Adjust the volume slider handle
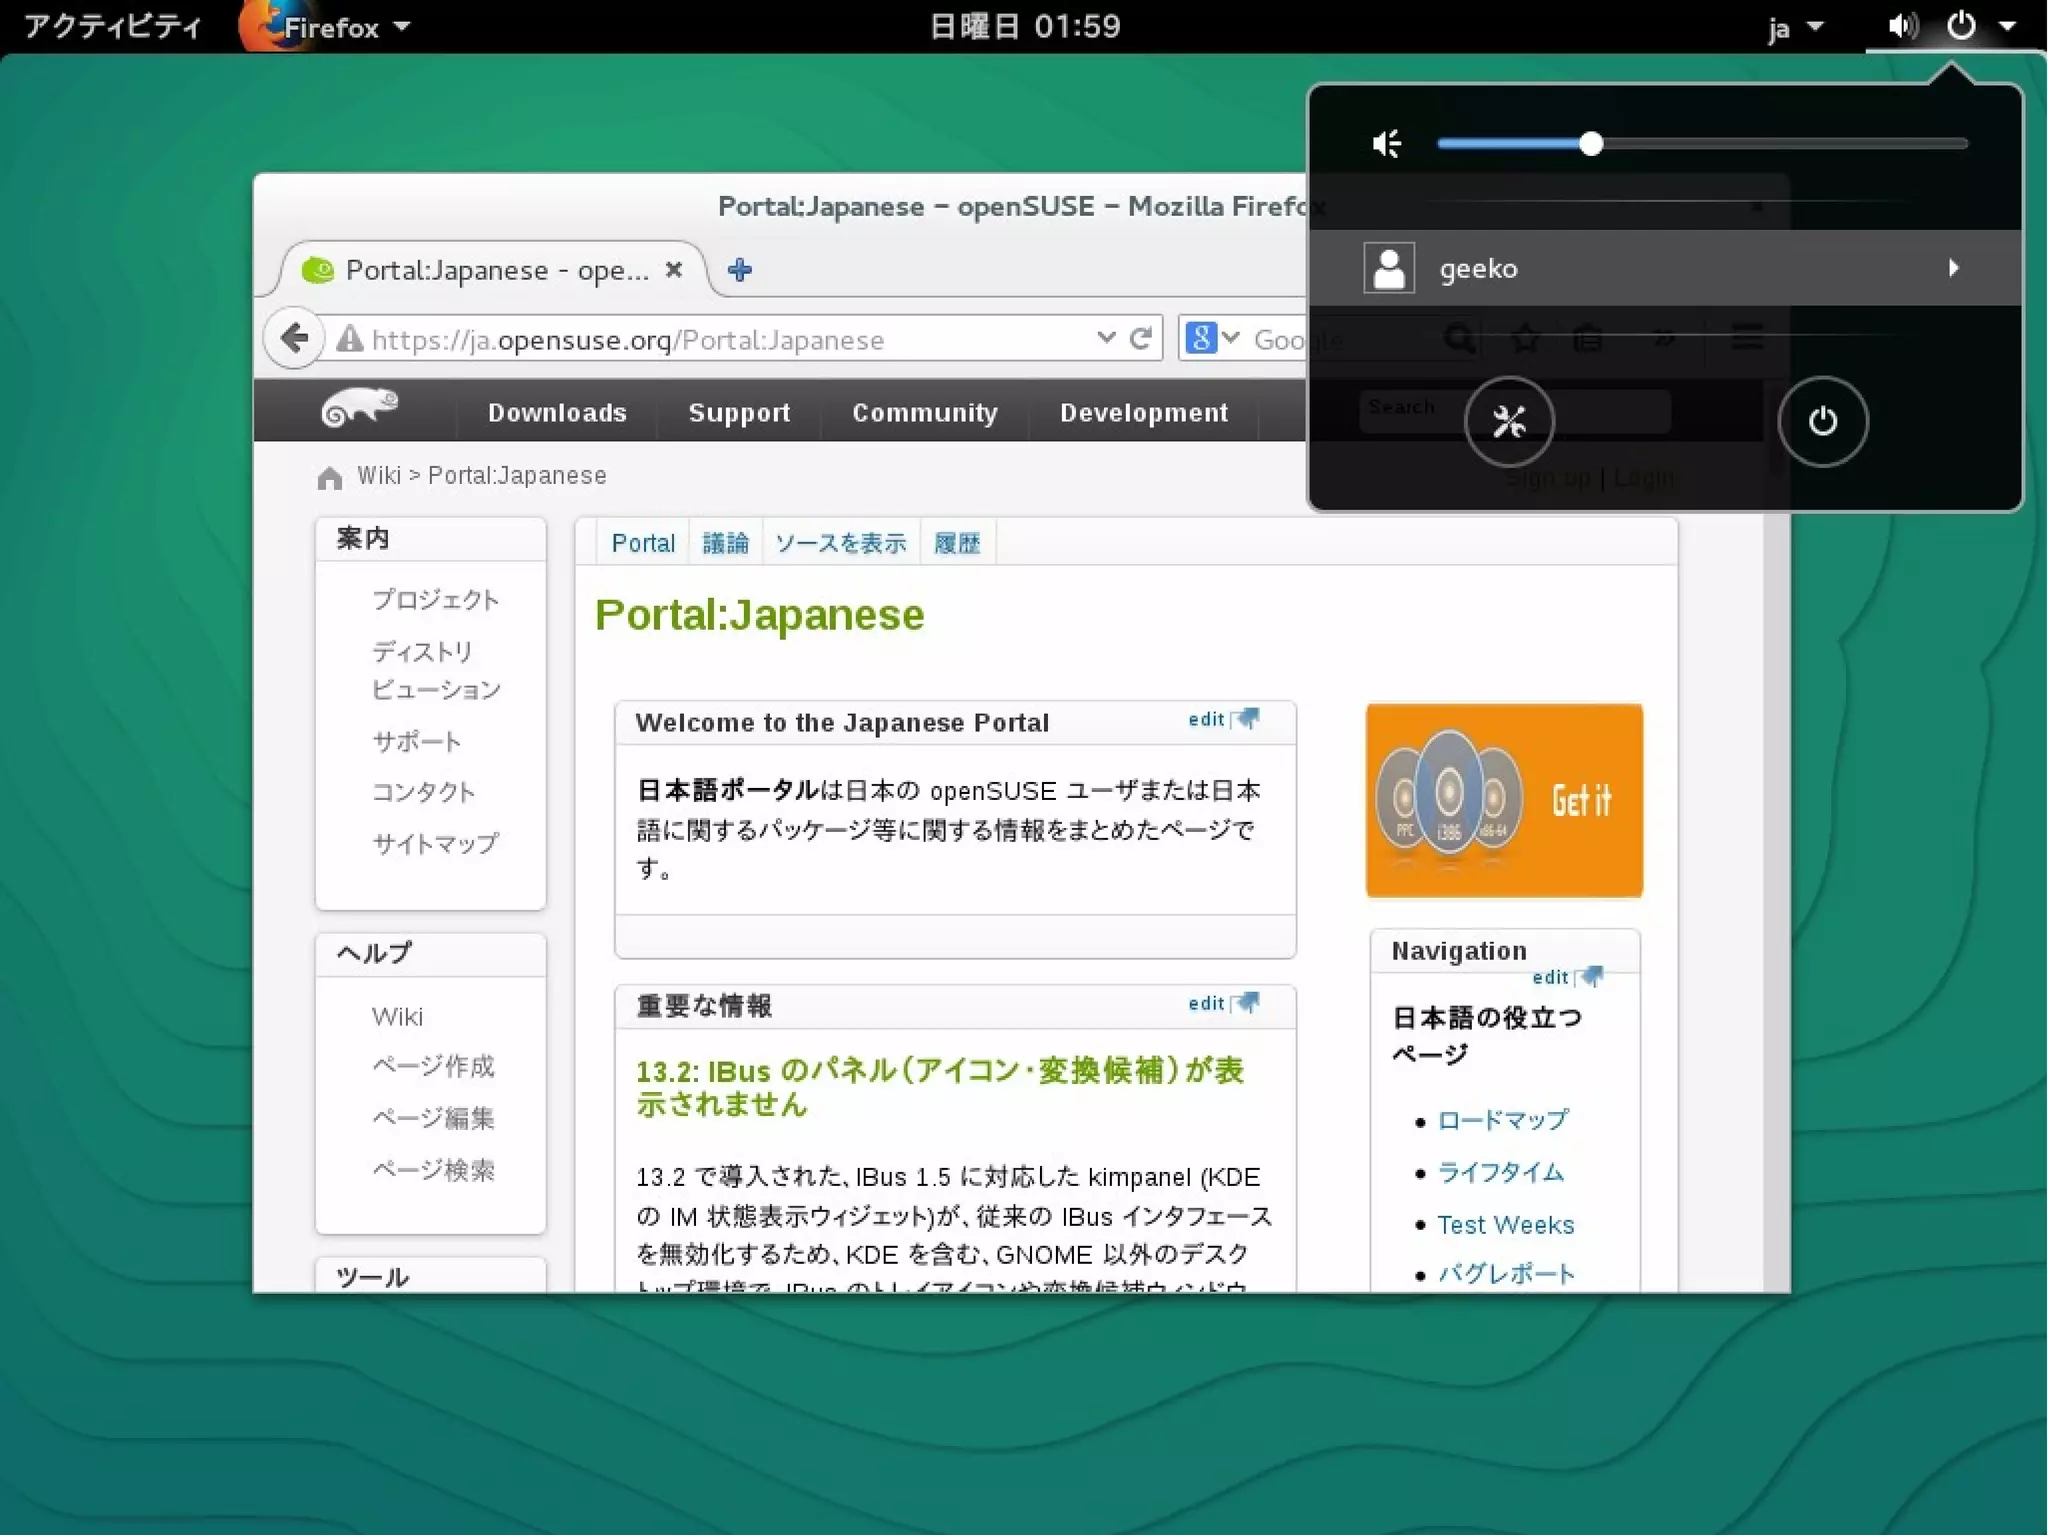The image size is (2048, 1535). 1591,144
